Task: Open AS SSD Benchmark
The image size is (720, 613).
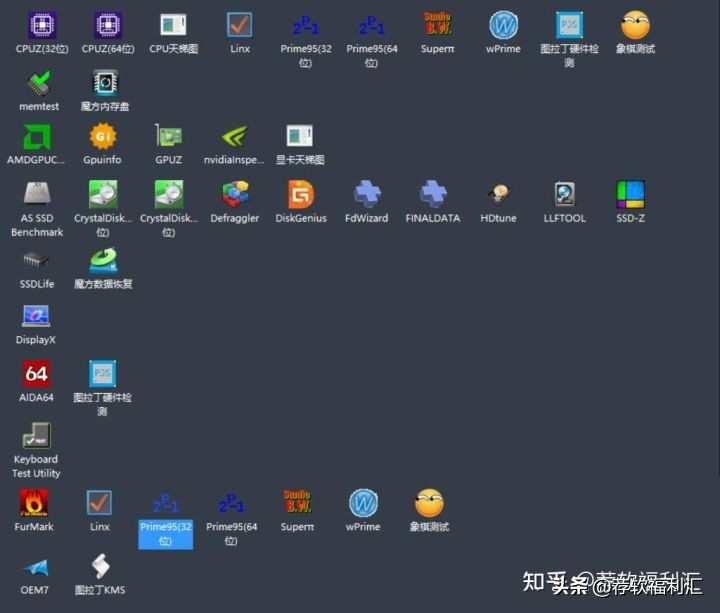Action: click(37, 194)
